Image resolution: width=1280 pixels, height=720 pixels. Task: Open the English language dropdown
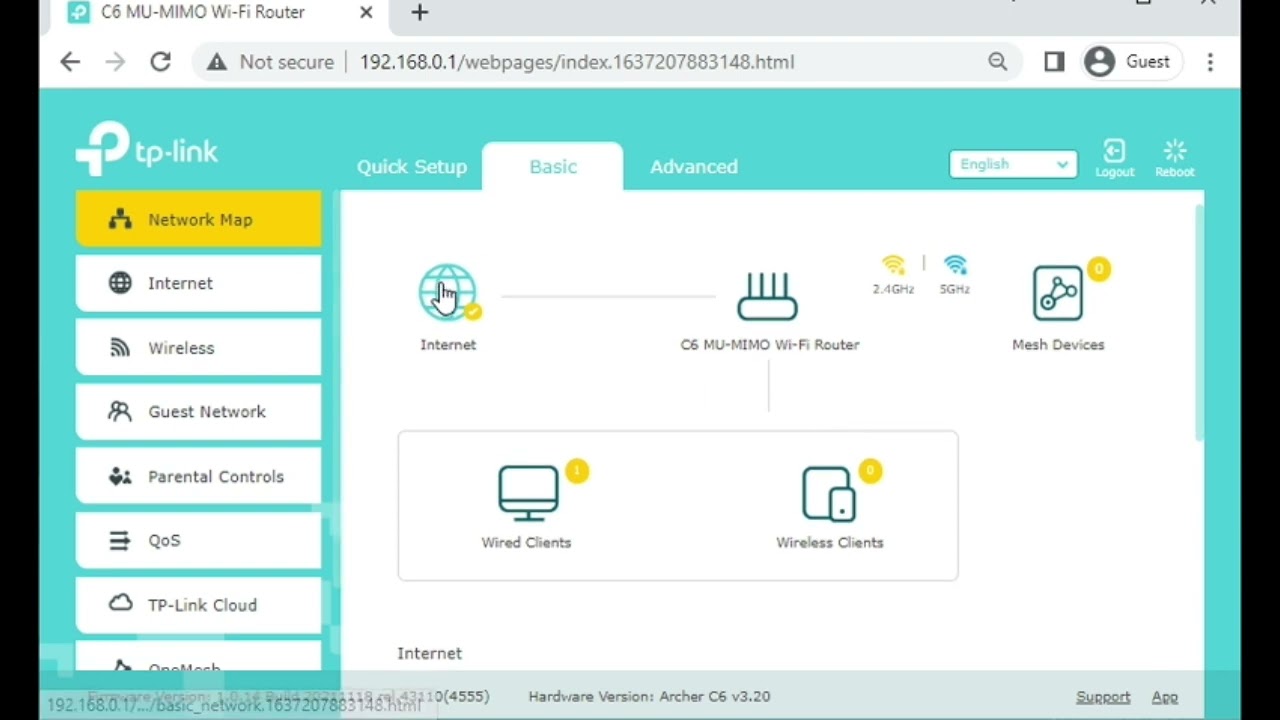click(x=1013, y=164)
